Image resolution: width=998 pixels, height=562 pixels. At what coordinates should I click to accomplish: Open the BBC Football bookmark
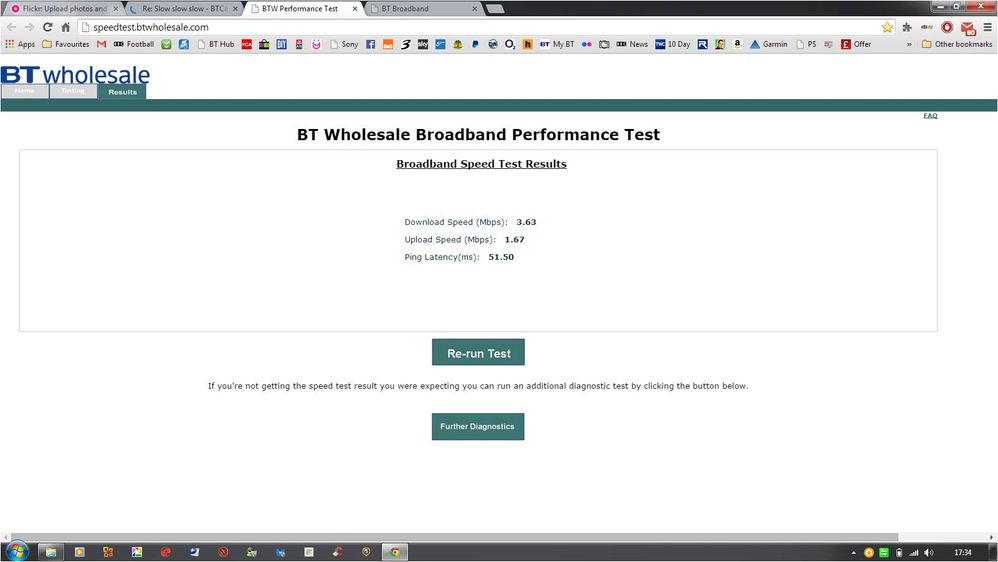(x=134, y=44)
